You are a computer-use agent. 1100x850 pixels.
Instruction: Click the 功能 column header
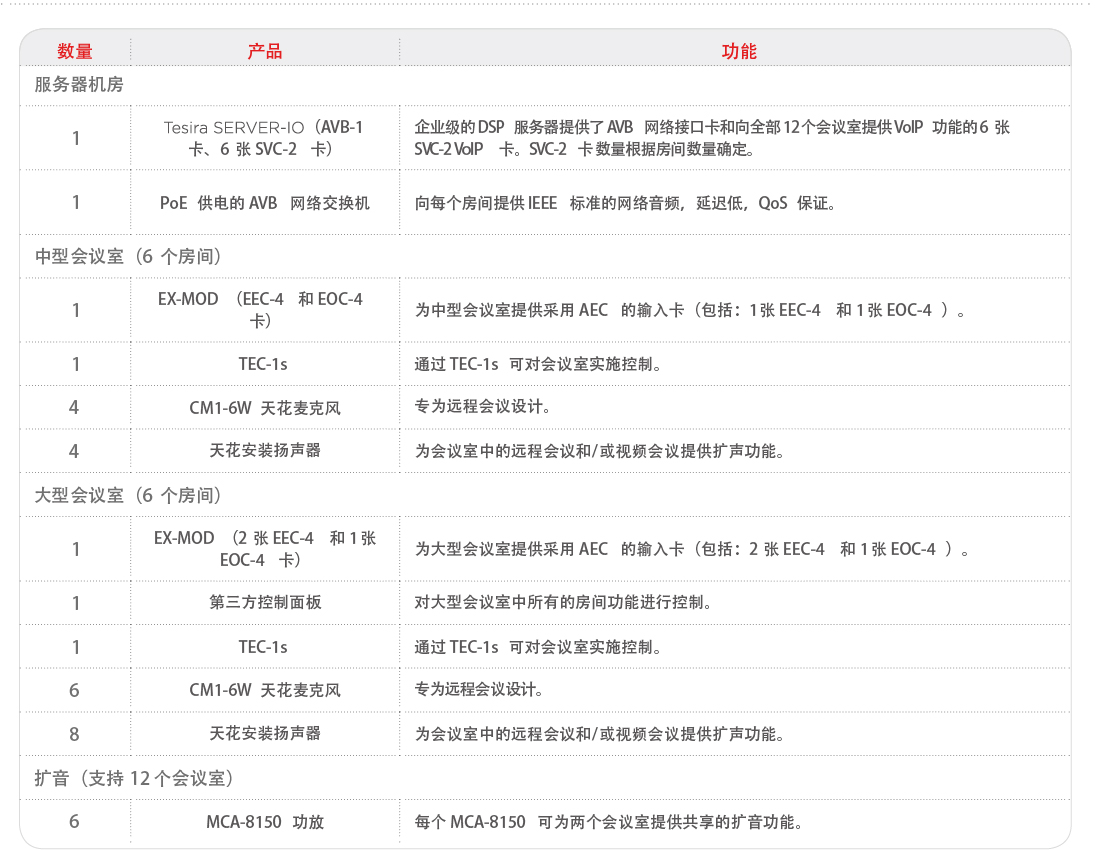pos(739,51)
